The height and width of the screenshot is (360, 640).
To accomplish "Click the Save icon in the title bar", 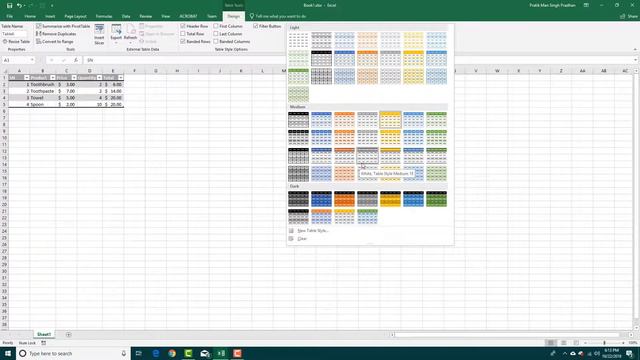I will [x=9, y=5].
